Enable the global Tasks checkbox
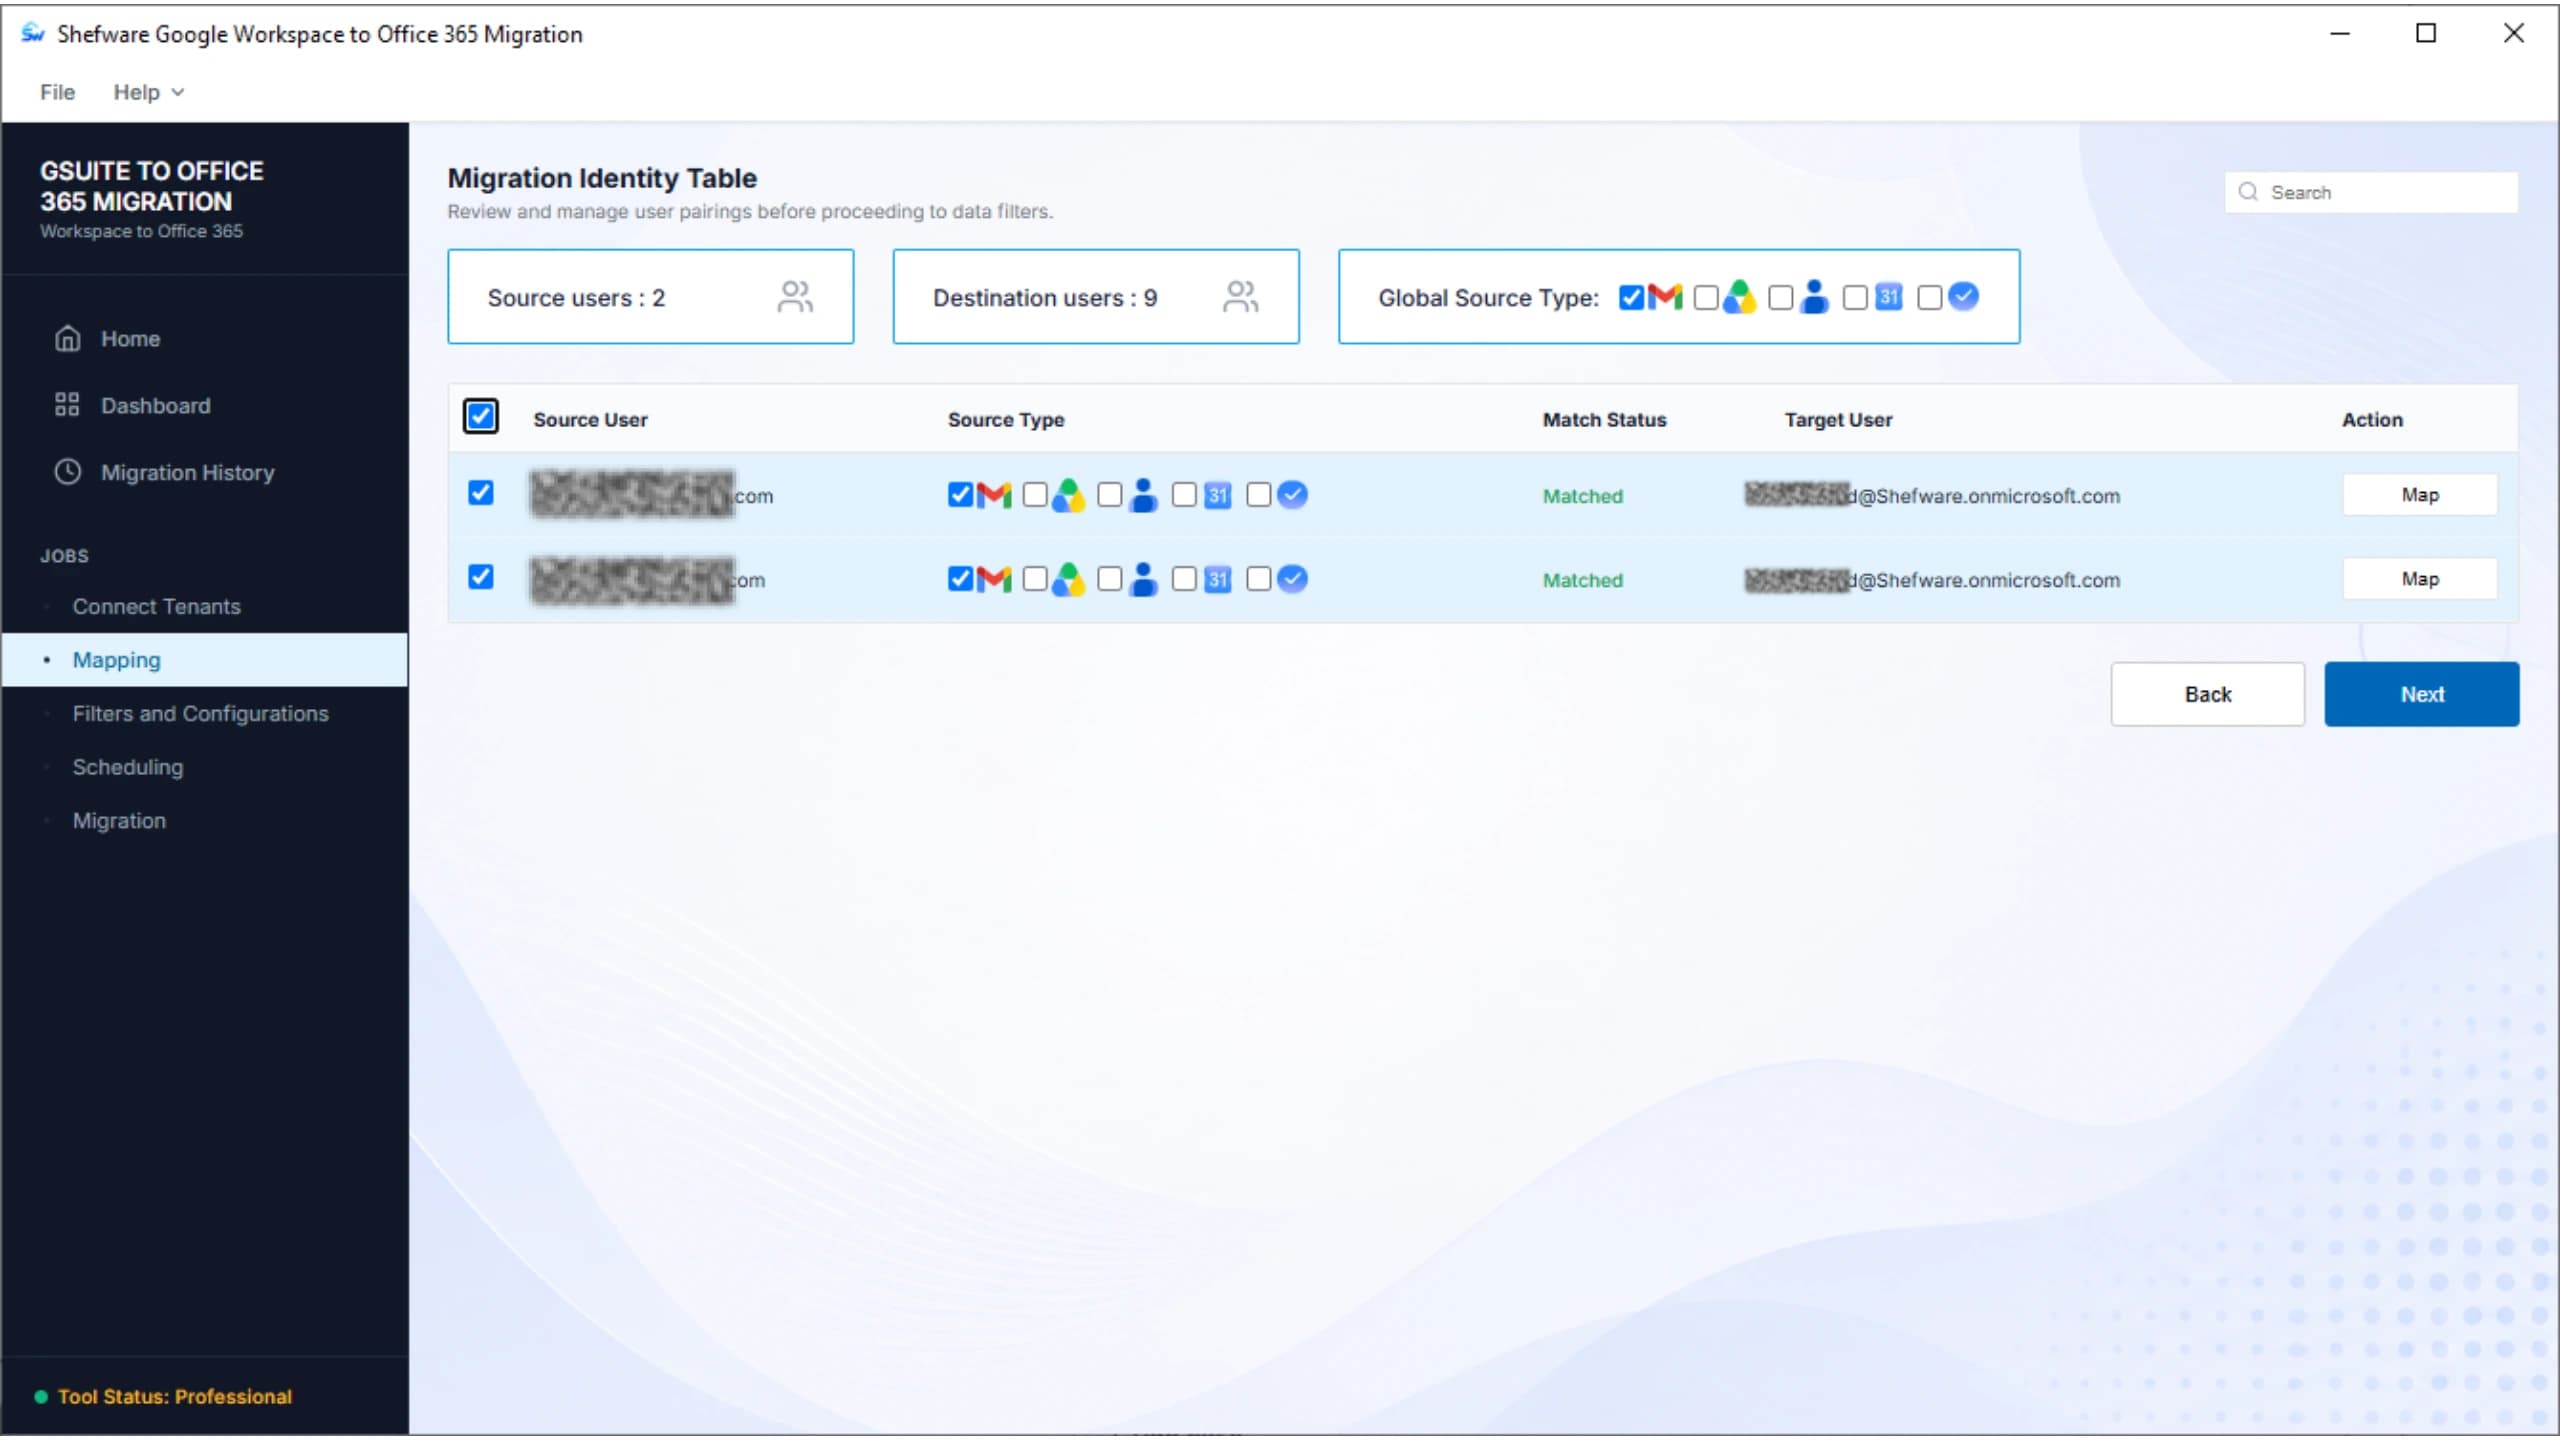Viewport: 2560px width, 1440px height. (1930, 297)
